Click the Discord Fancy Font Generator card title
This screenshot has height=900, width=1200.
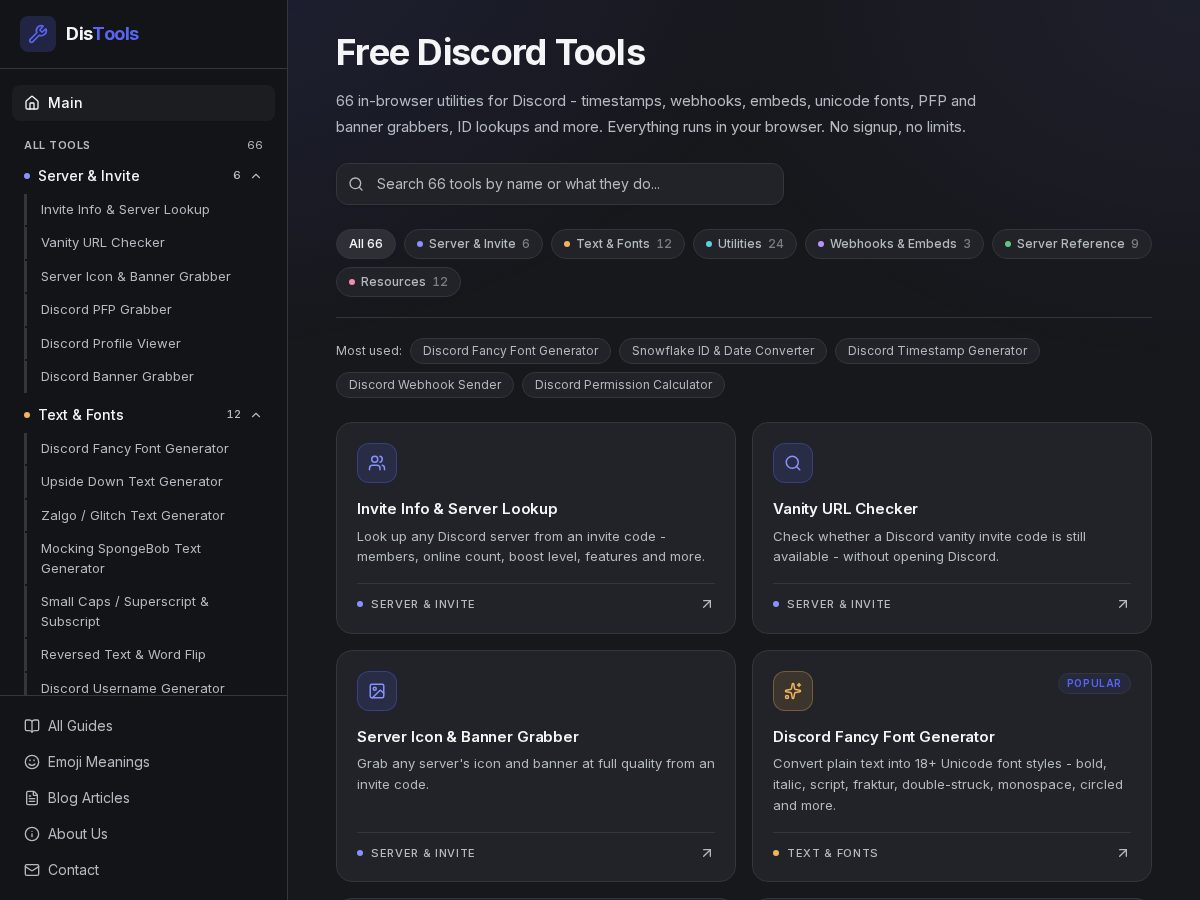click(x=884, y=737)
